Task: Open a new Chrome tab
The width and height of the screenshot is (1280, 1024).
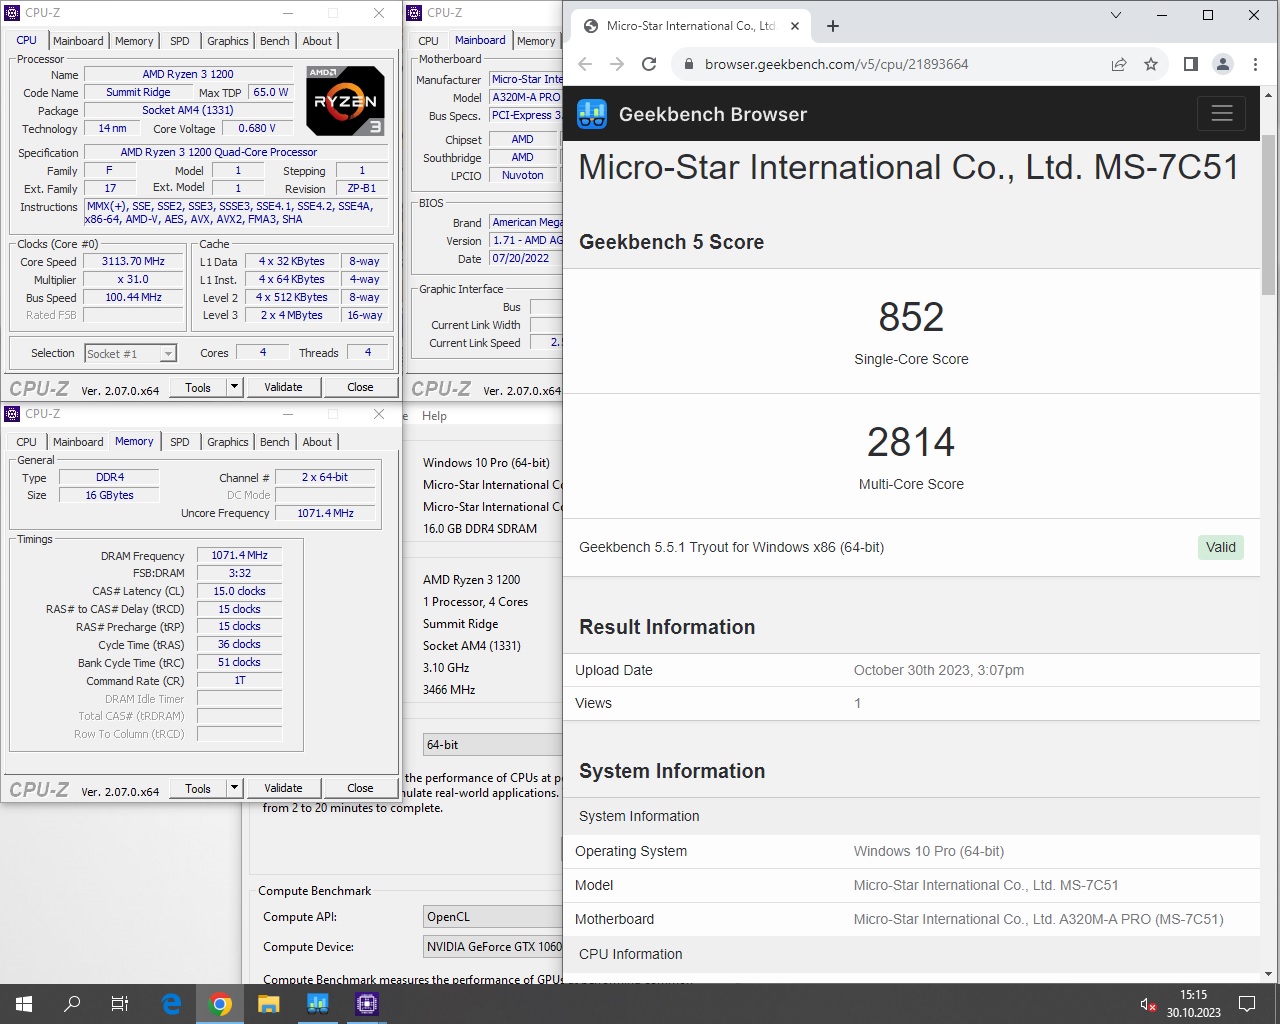Action: point(833,26)
